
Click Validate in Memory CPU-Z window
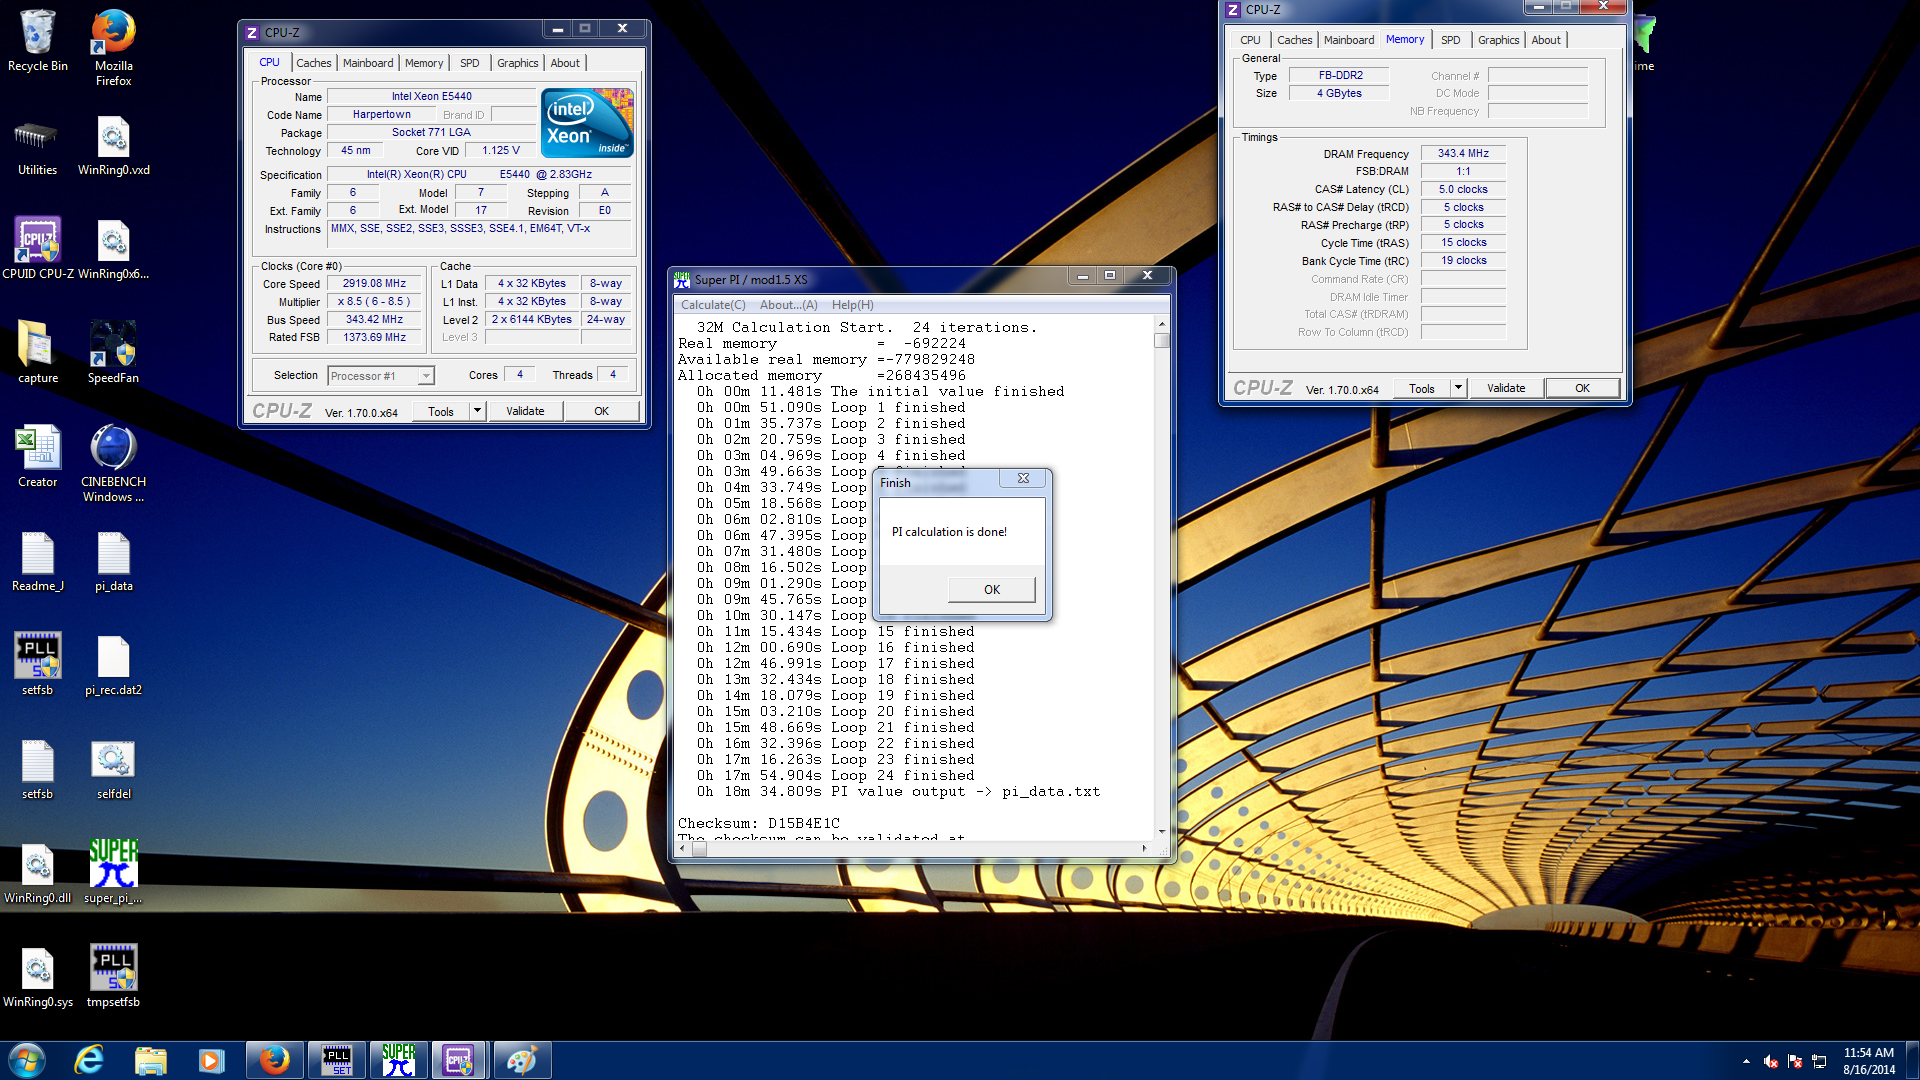[1506, 388]
